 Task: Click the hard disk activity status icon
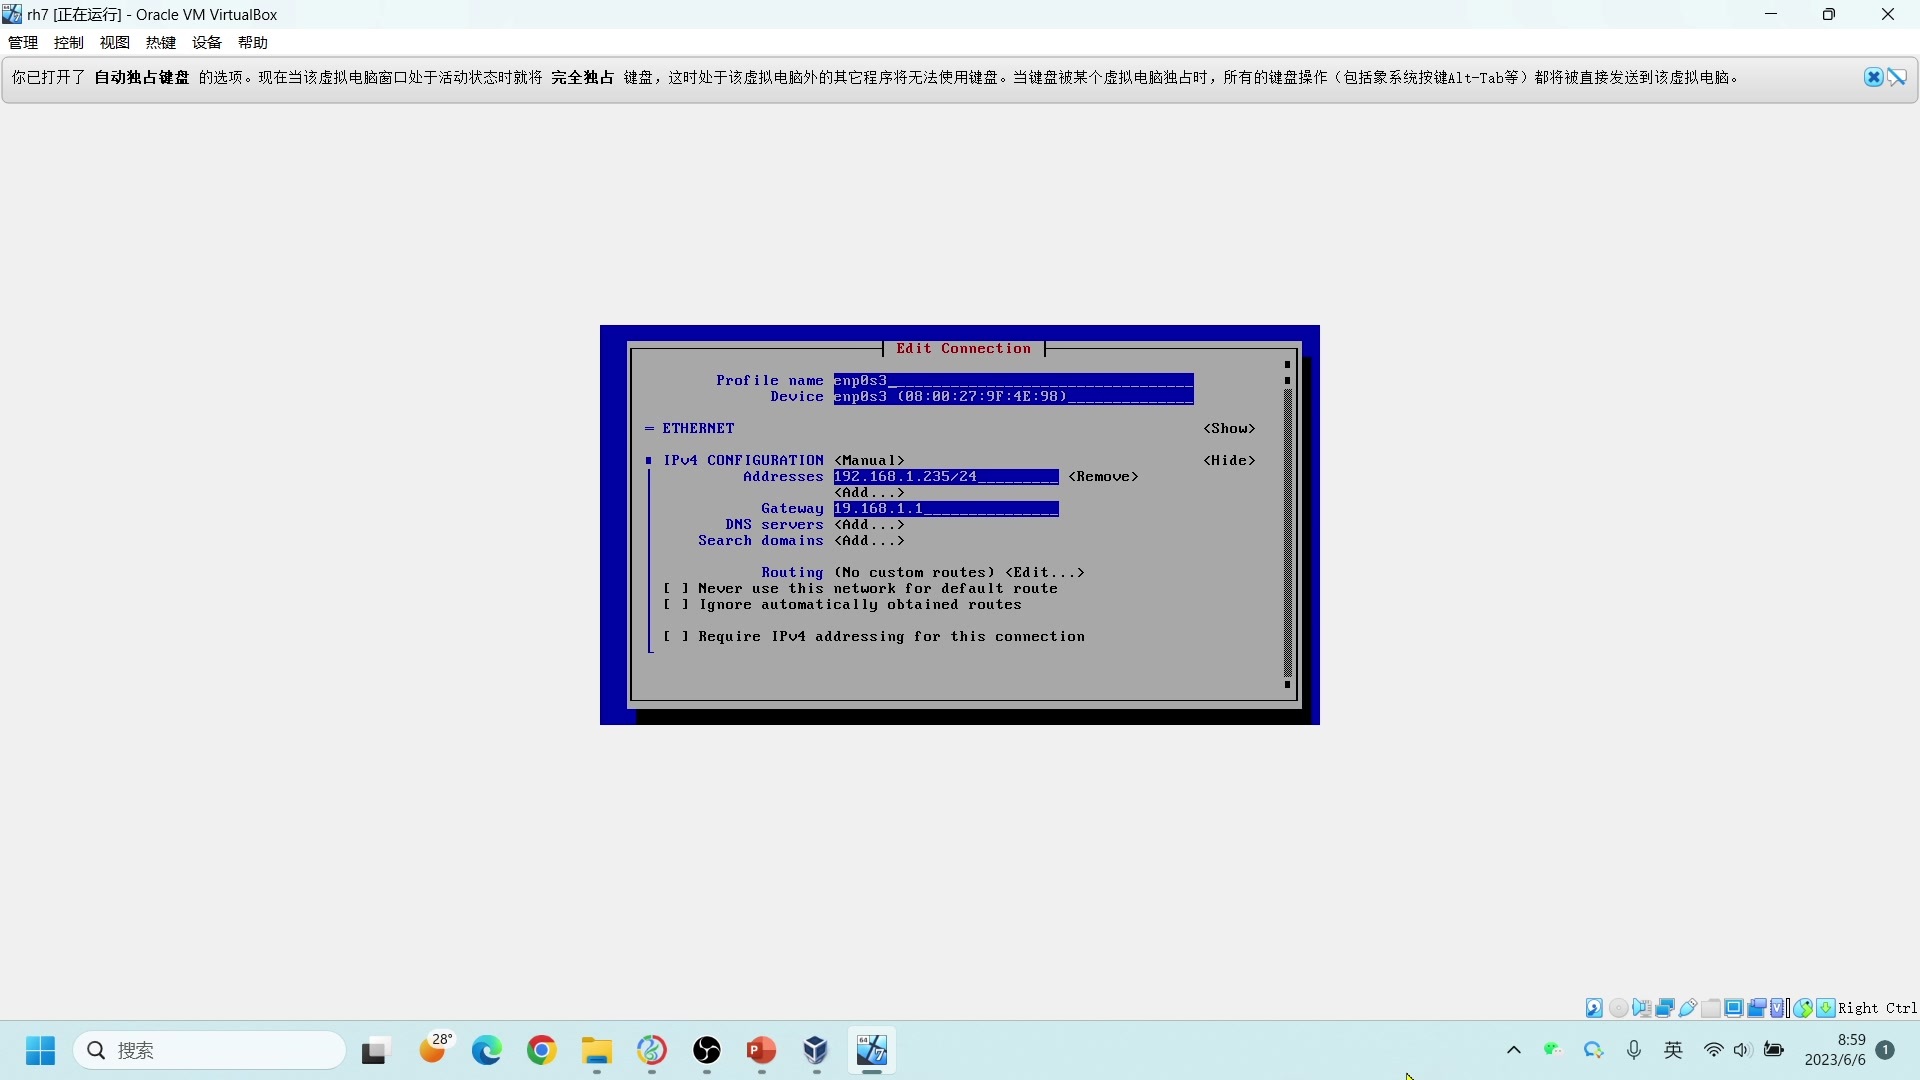coord(1594,1008)
